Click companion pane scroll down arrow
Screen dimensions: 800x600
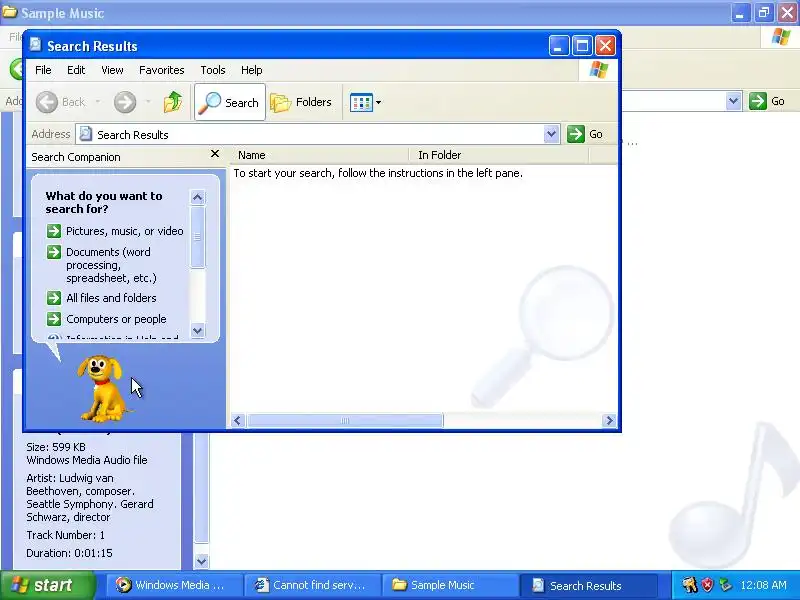(x=197, y=330)
